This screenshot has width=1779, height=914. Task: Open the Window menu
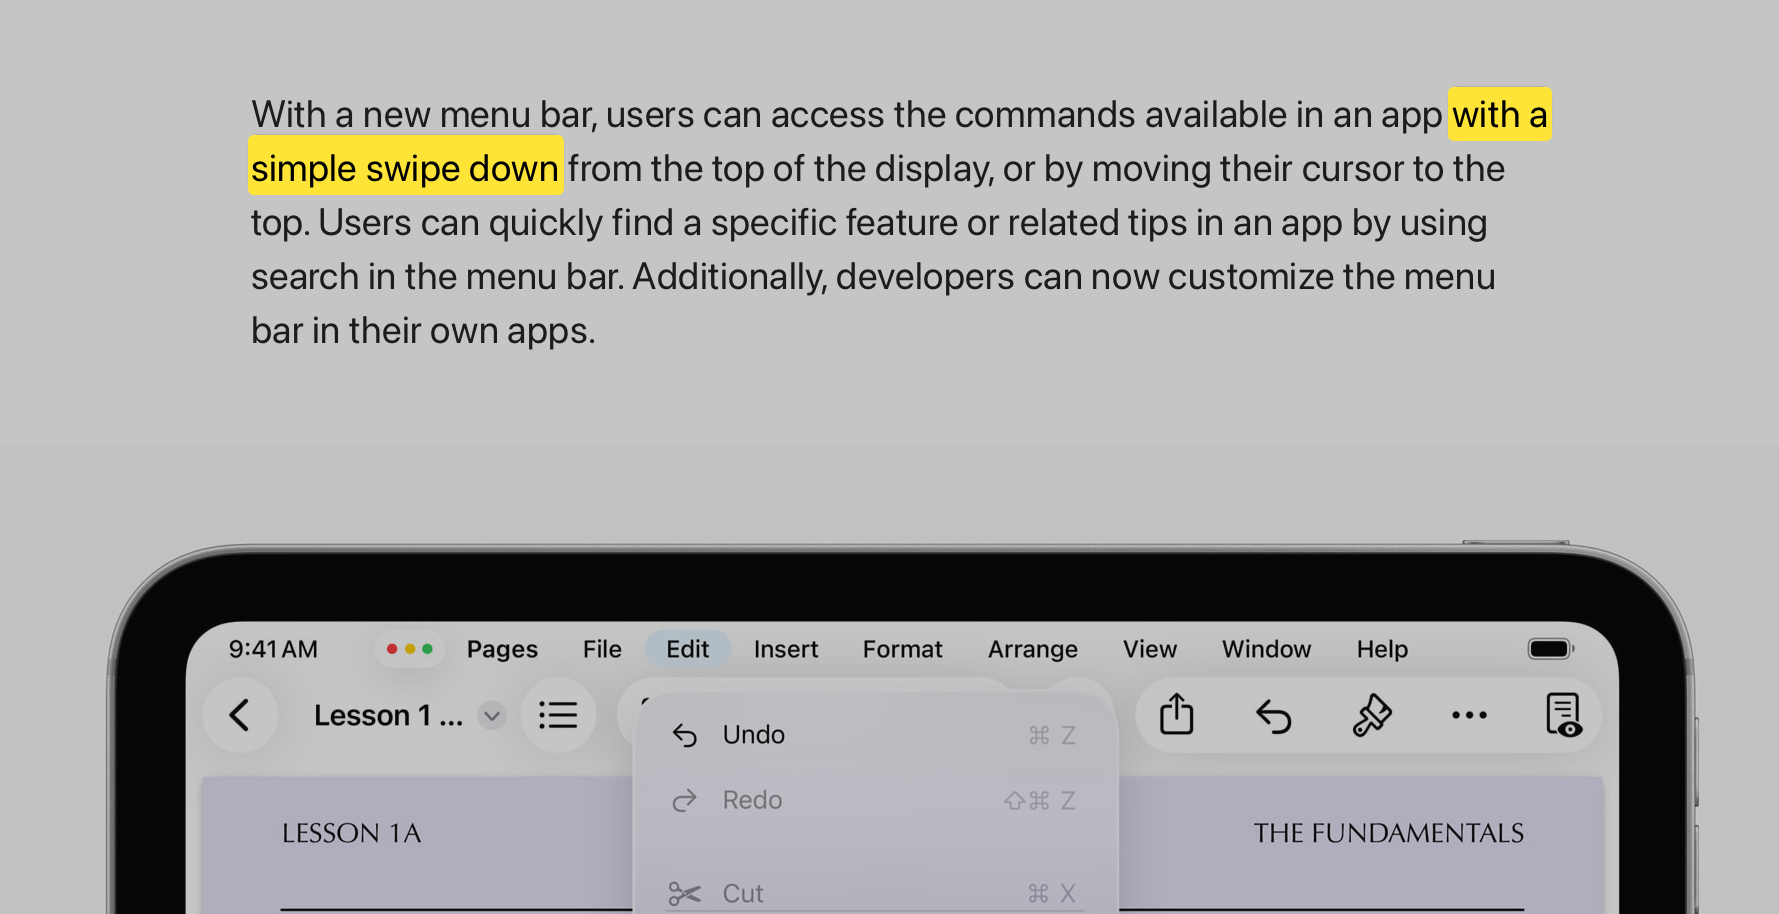tap(1266, 649)
